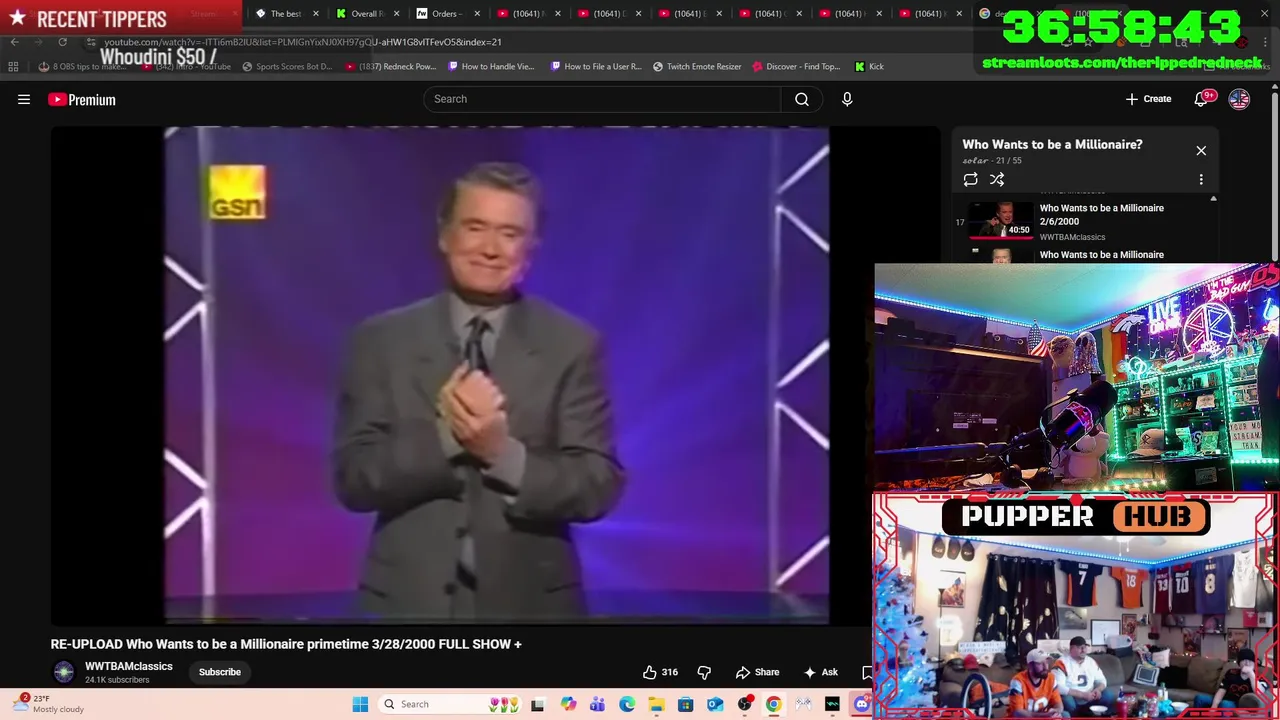Click playlist scroll up arrow

(1213, 198)
